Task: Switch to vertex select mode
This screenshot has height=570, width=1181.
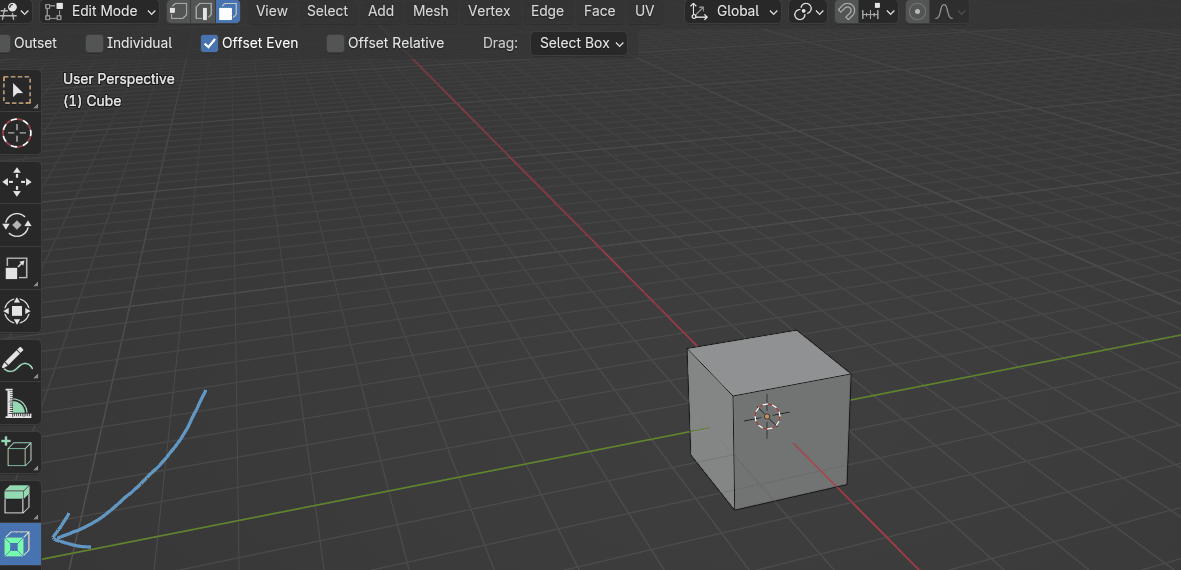Action: pos(178,12)
